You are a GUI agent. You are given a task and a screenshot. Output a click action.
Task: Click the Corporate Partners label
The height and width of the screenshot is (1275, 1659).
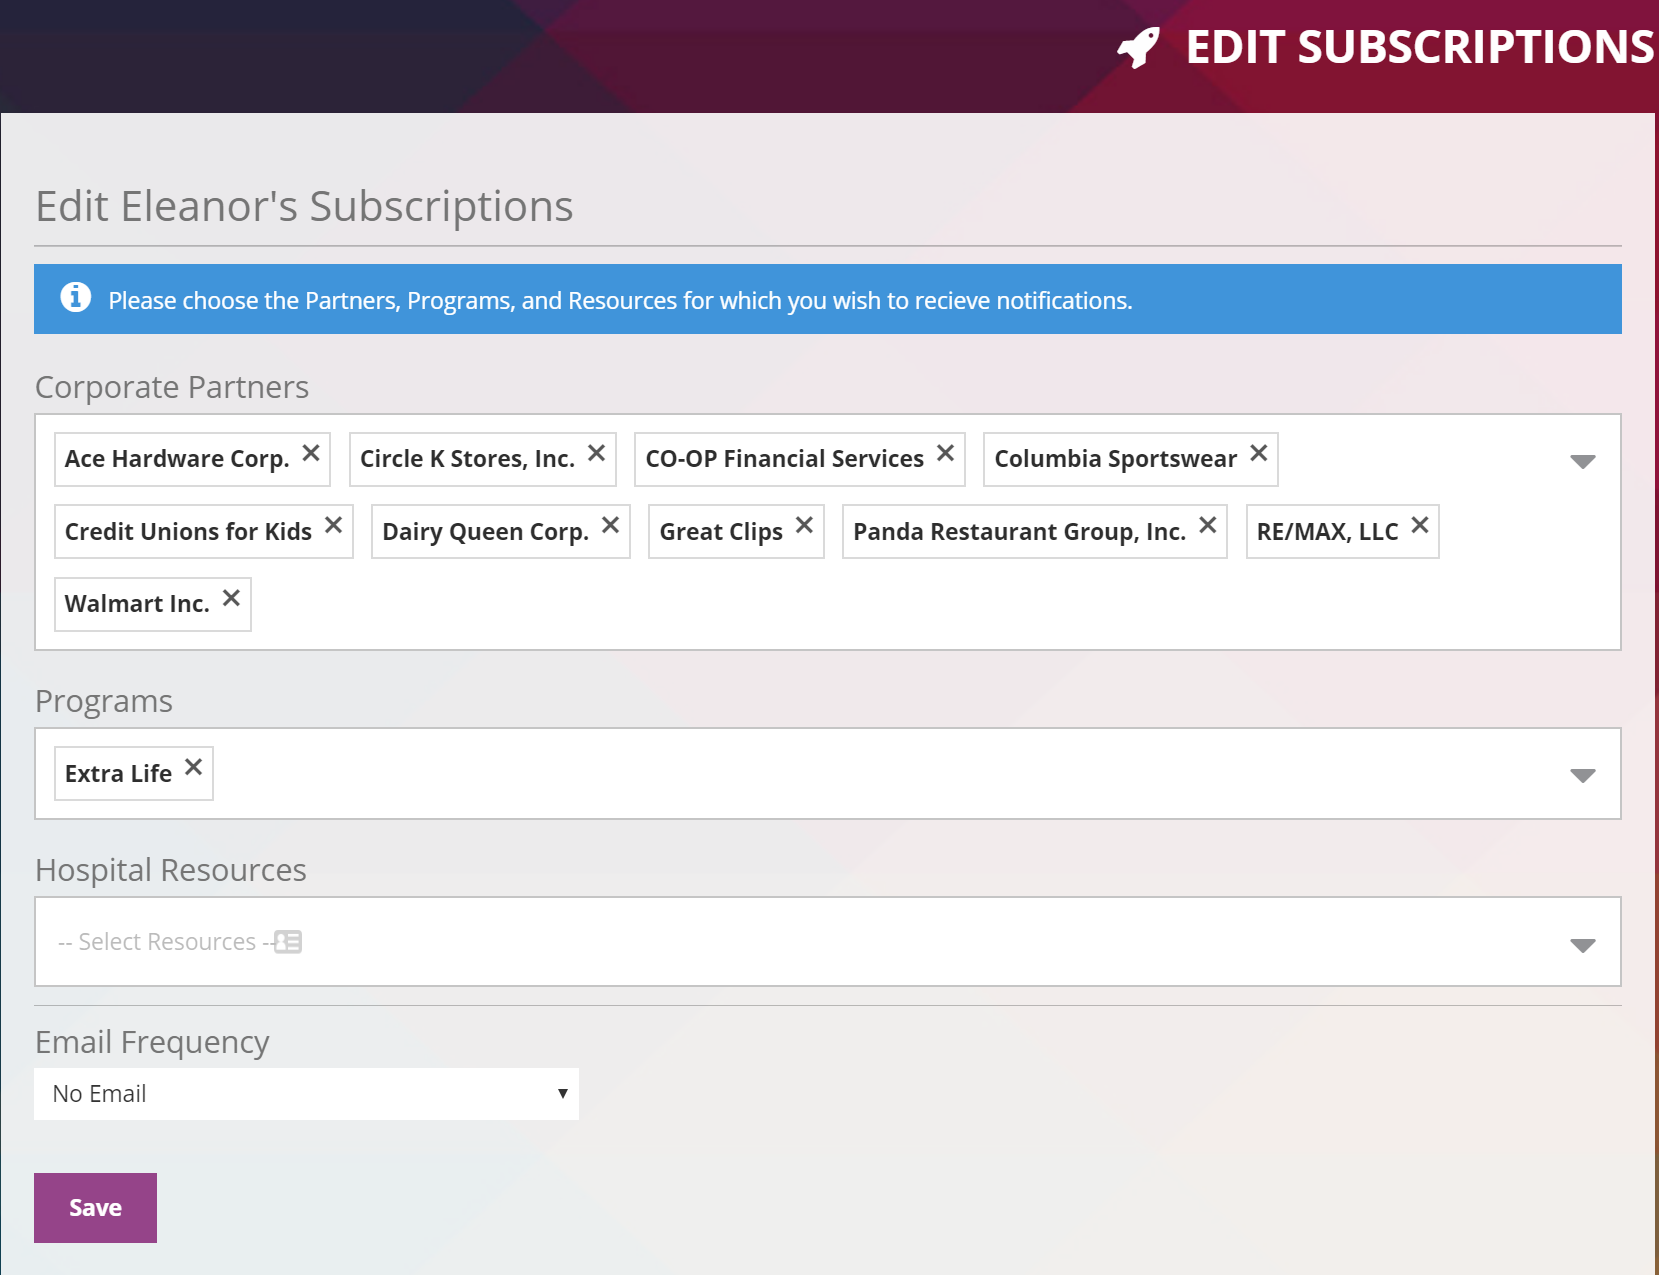pos(172,387)
